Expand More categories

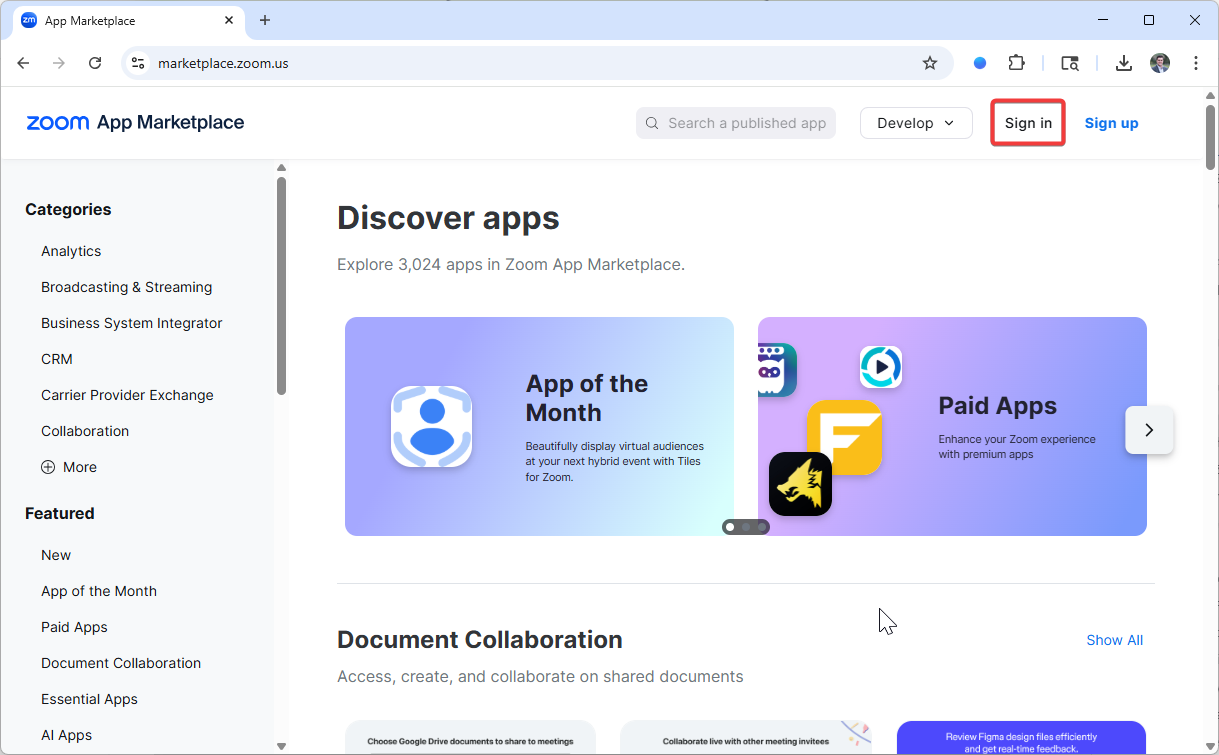(x=69, y=467)
